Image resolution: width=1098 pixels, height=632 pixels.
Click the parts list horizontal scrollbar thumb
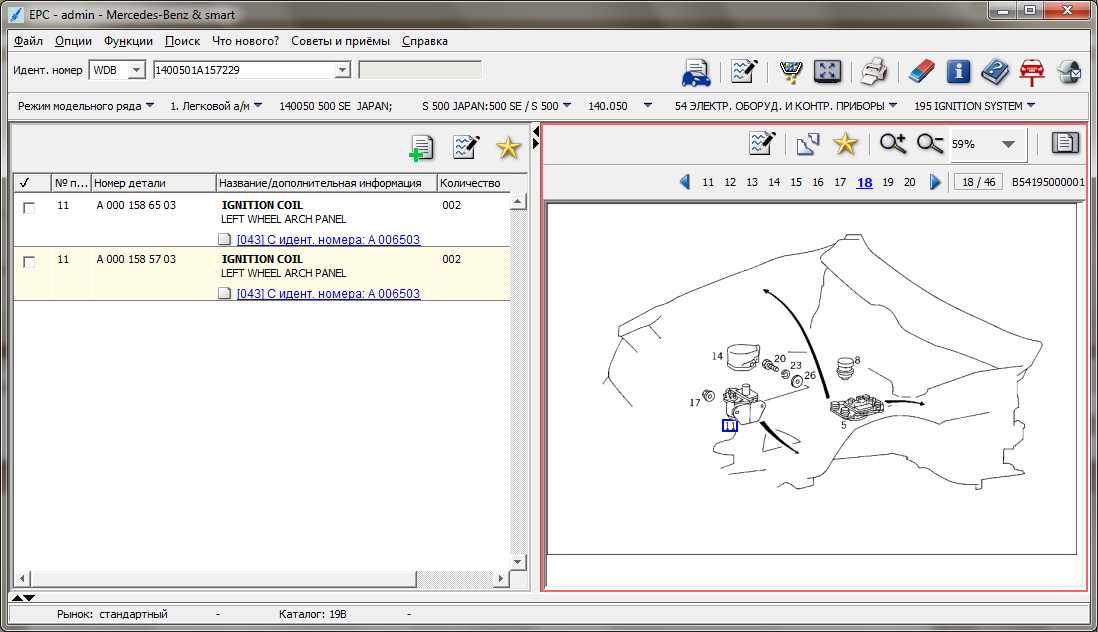pos(223,579)
